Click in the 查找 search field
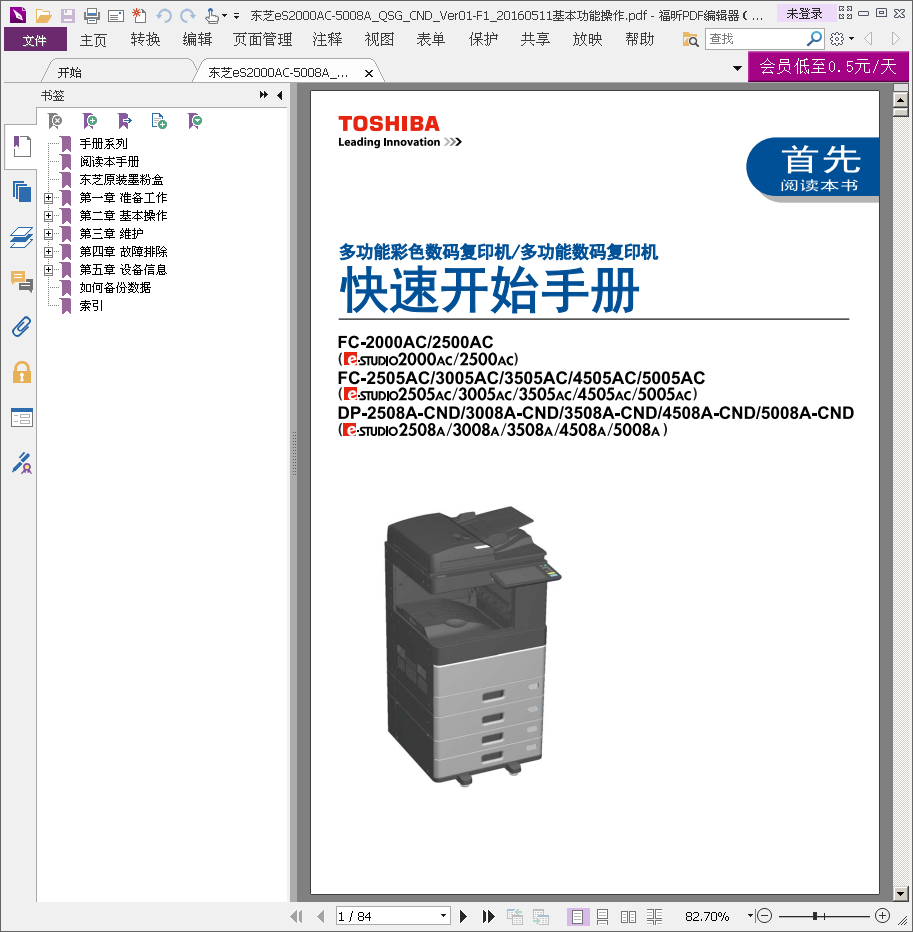 (755, 39)
